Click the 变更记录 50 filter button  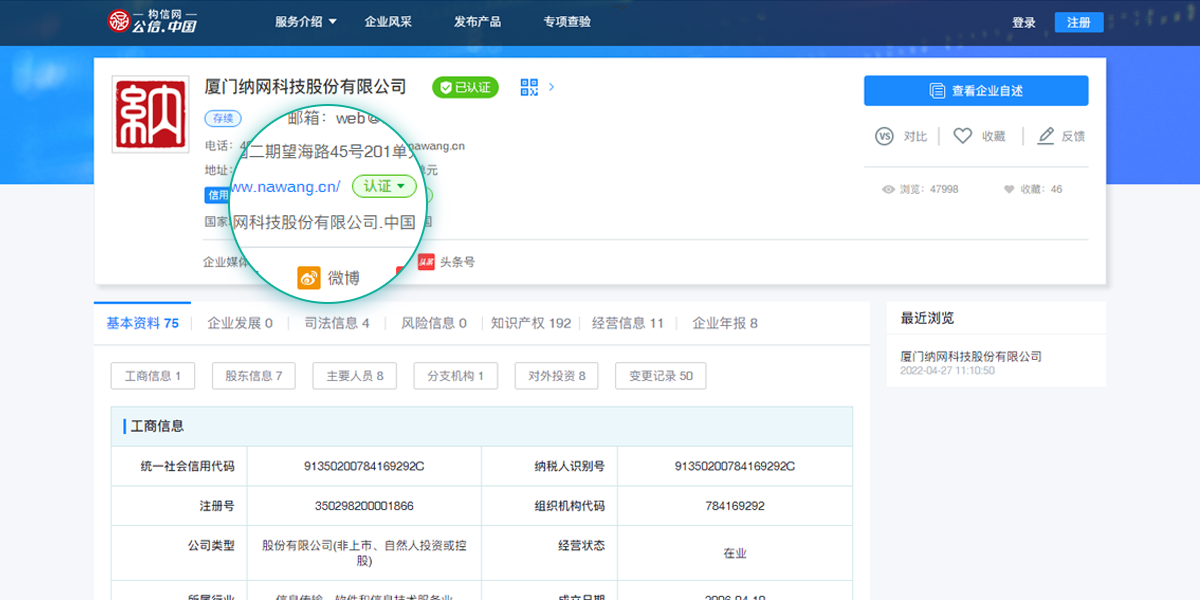coord(660,376)
